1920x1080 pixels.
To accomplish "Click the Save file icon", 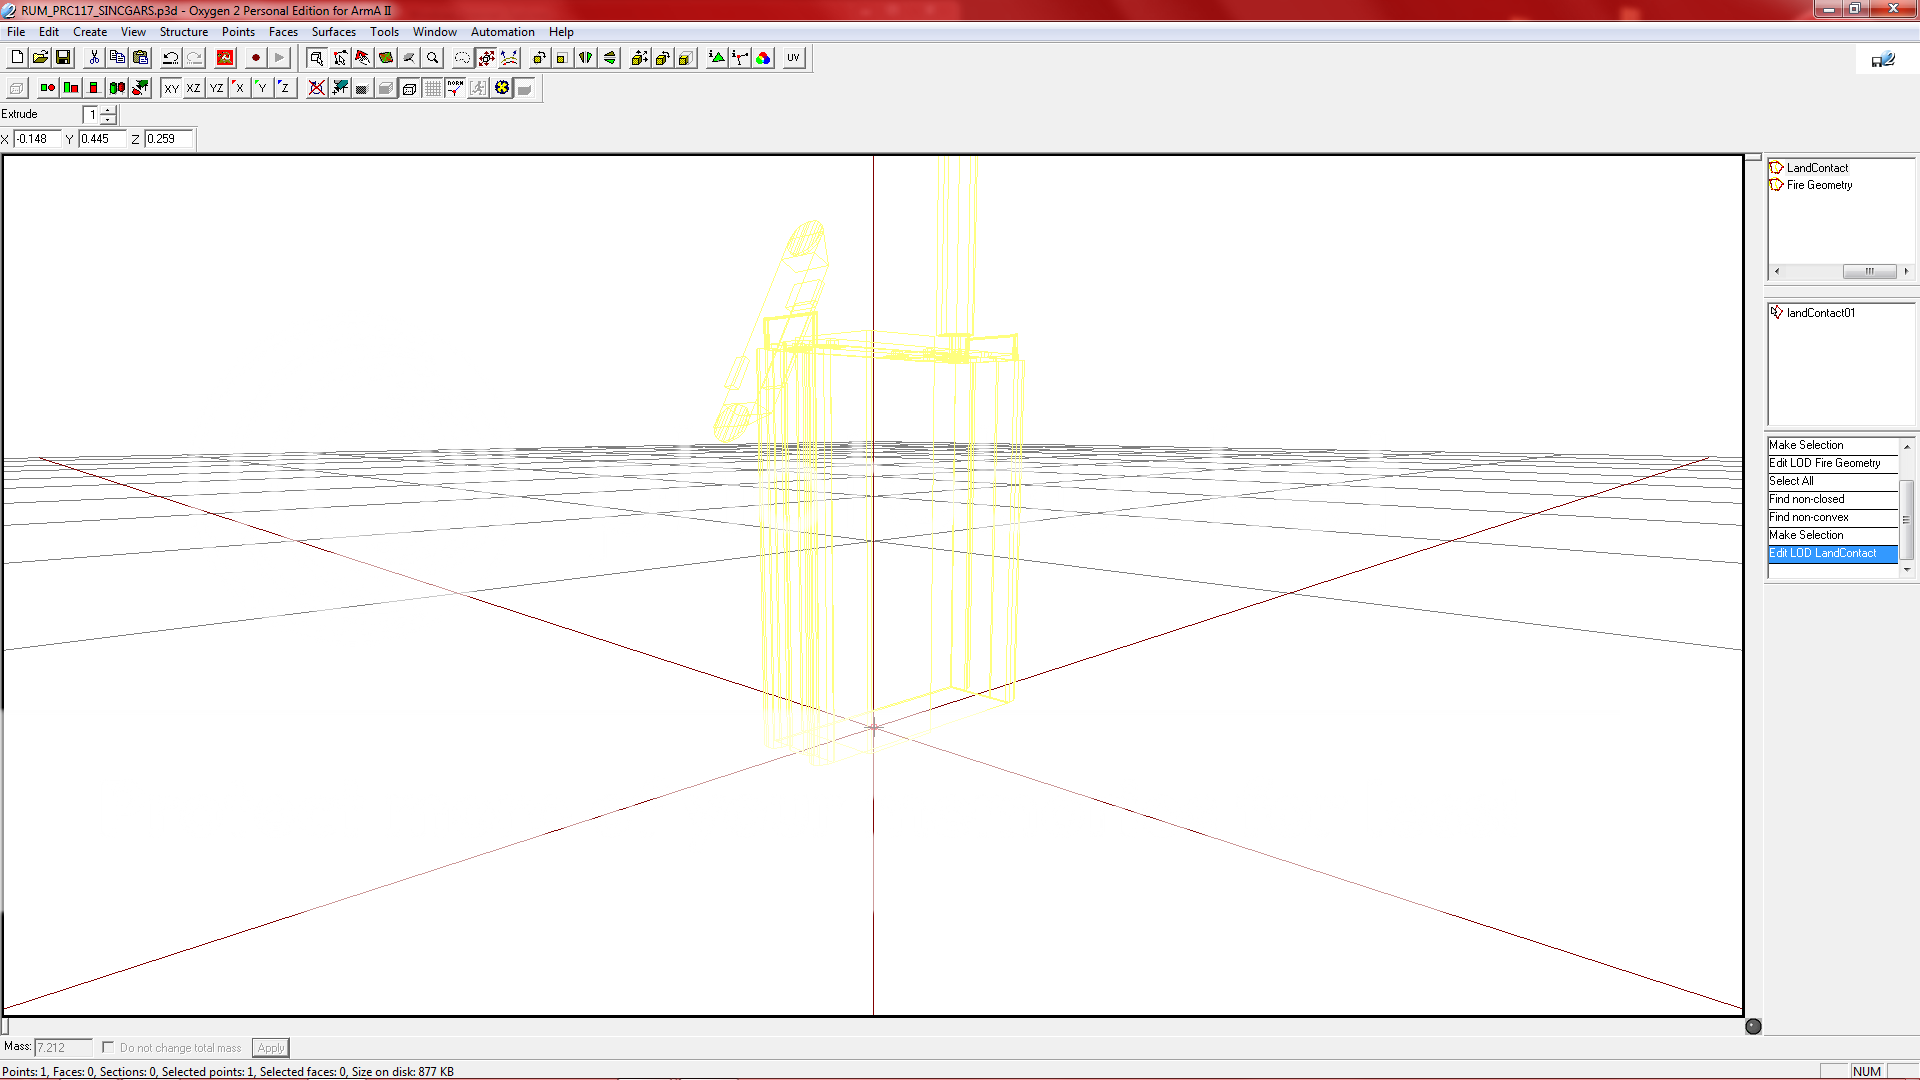I will [x=63, y=58].
